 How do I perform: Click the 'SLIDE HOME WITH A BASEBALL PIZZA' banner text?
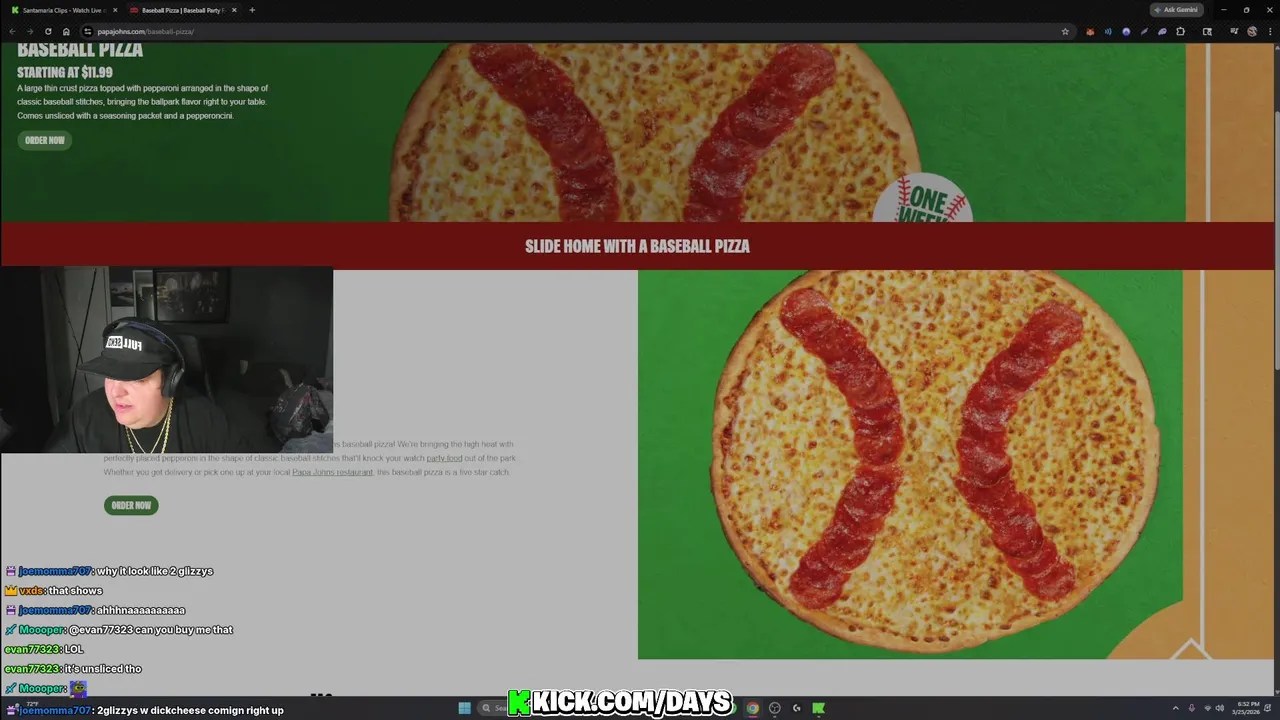637,246
